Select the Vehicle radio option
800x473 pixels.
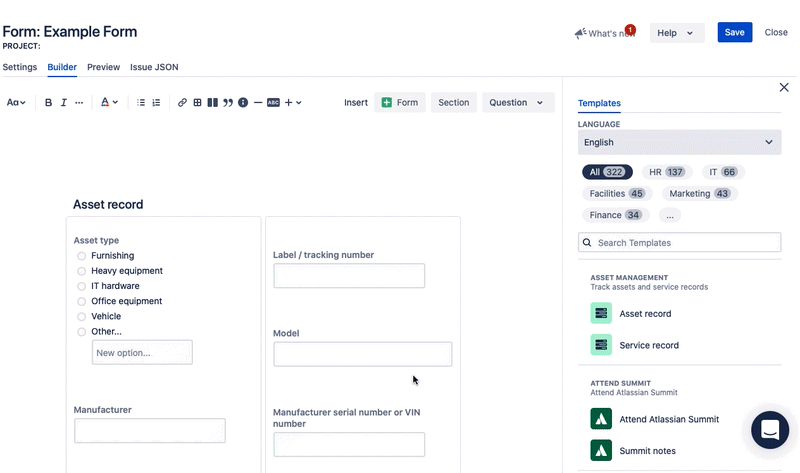81,316
